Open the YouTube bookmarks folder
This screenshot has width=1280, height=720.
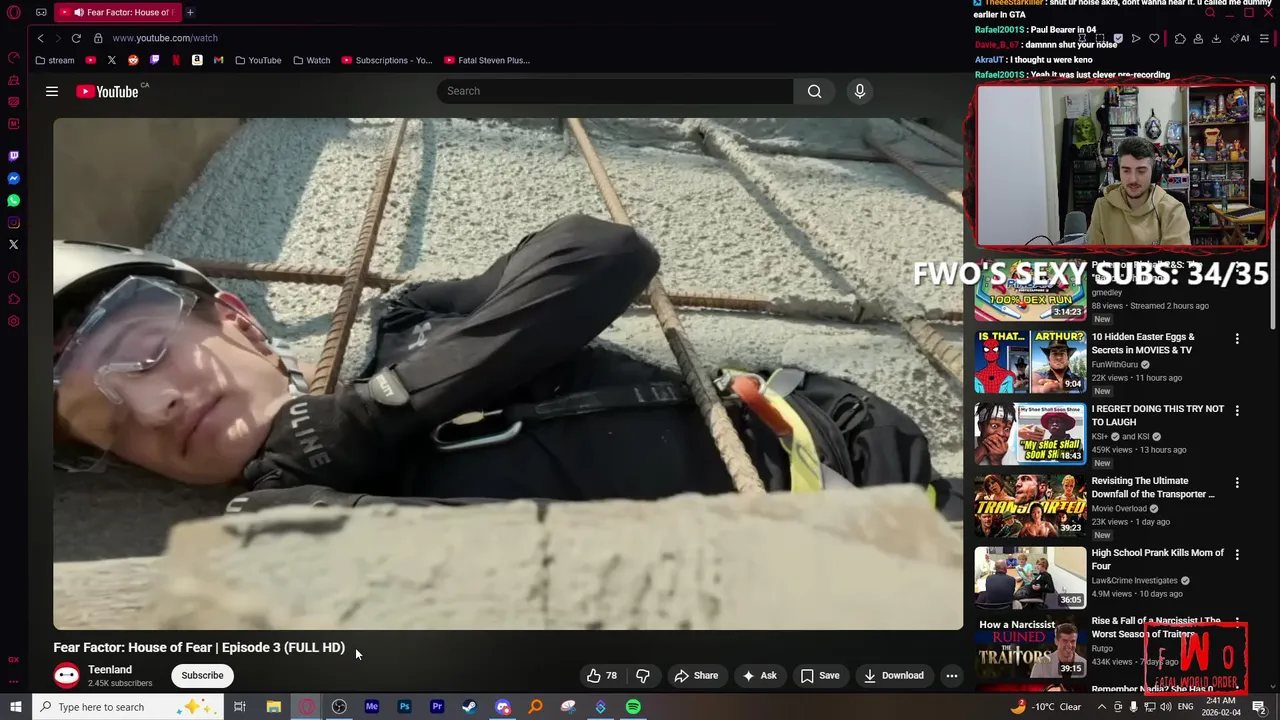tap(258, 60)
